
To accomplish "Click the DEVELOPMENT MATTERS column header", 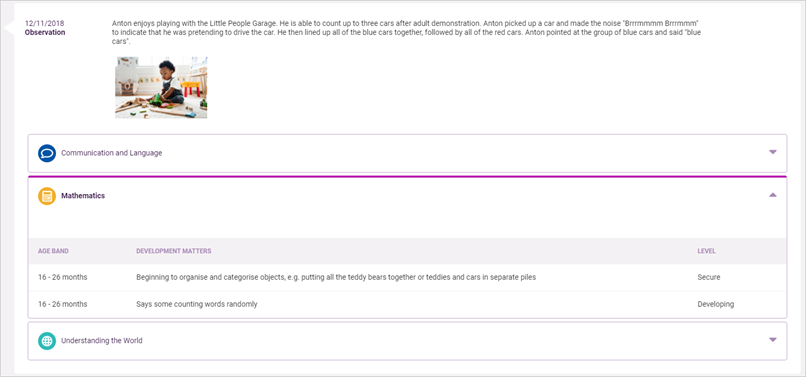I will pyautogui.click(x=174, y=252).
